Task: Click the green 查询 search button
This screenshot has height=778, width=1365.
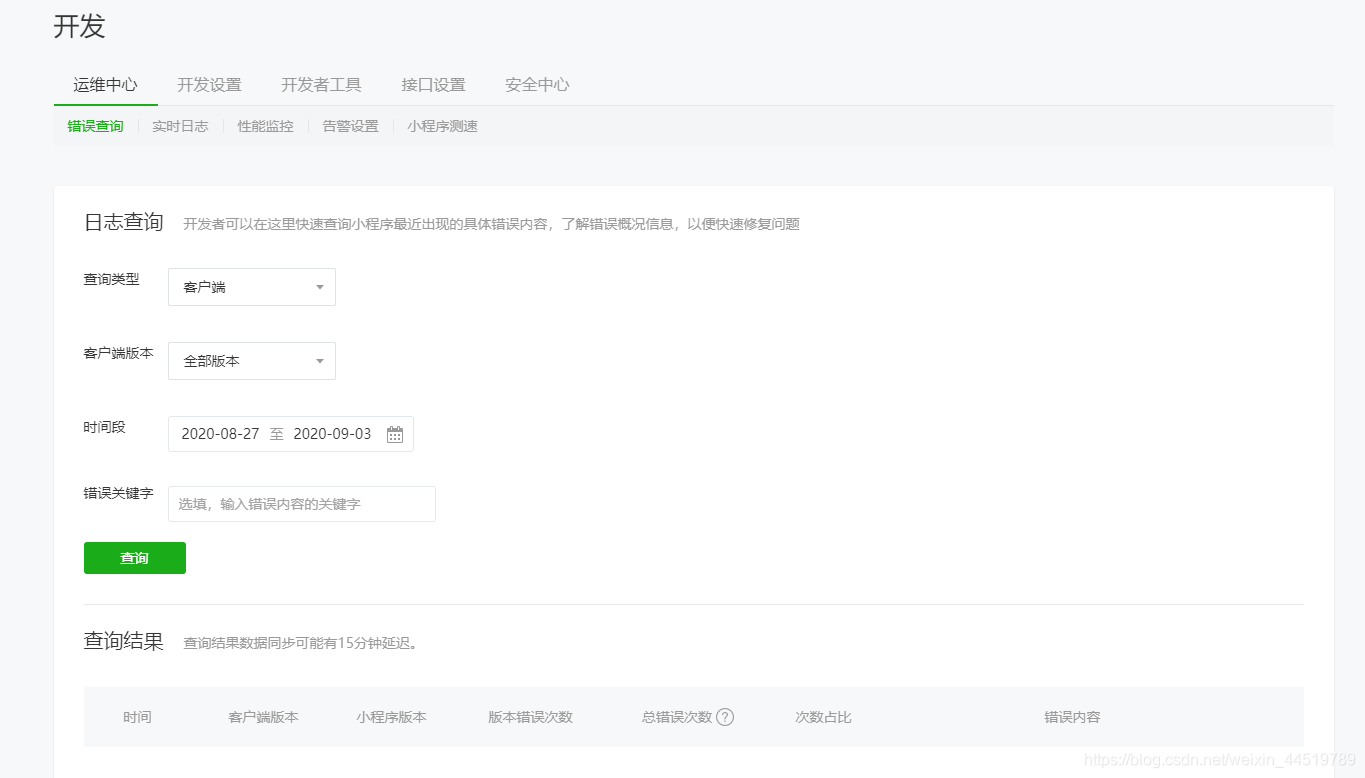Action: pyautogui.click(x=134, y=558)
